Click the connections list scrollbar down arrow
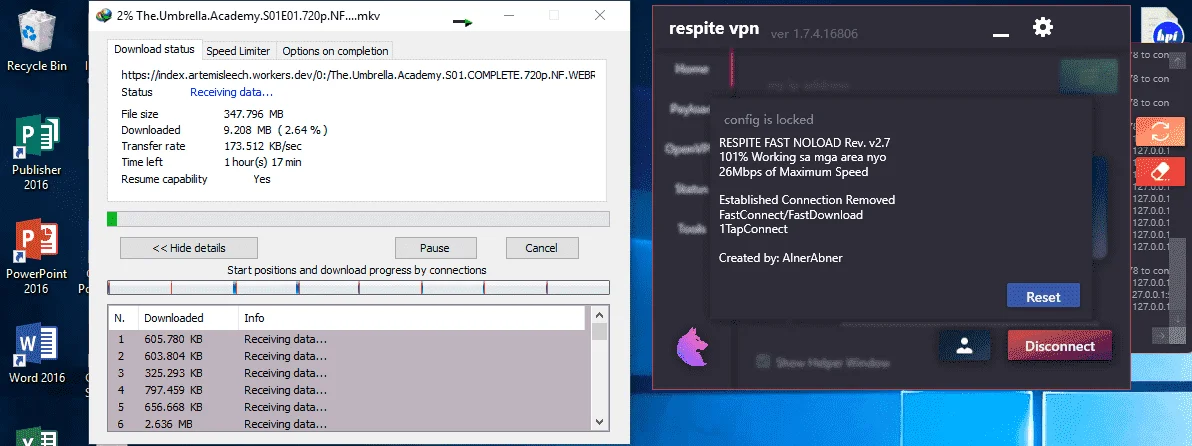The image size is (1192, 446). click(599, 422)
